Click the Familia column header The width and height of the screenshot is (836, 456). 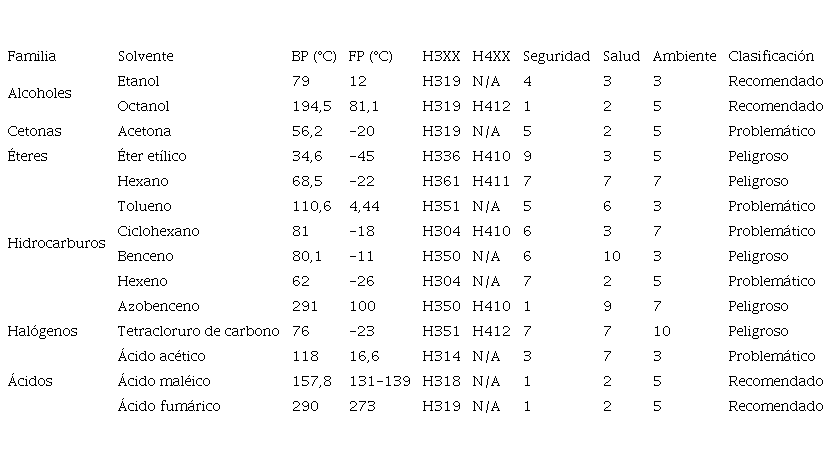tap(31, 57)
